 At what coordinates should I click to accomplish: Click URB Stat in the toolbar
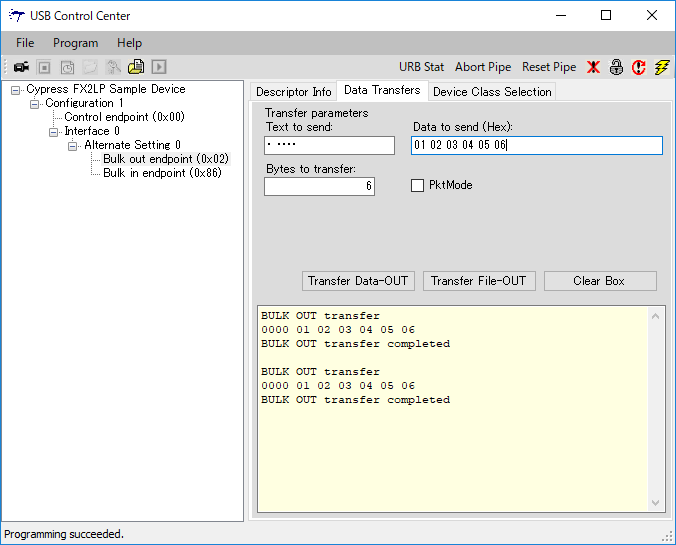[x=421, y=67]
